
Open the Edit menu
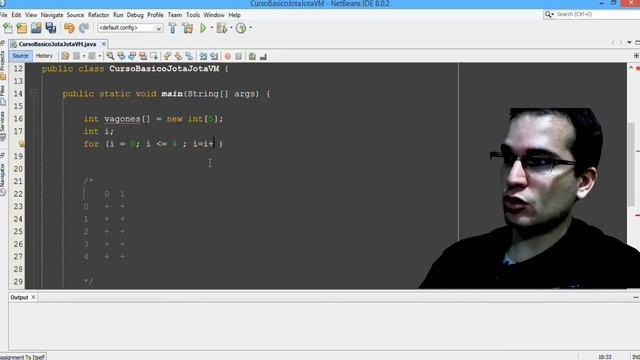click(16, 15)
